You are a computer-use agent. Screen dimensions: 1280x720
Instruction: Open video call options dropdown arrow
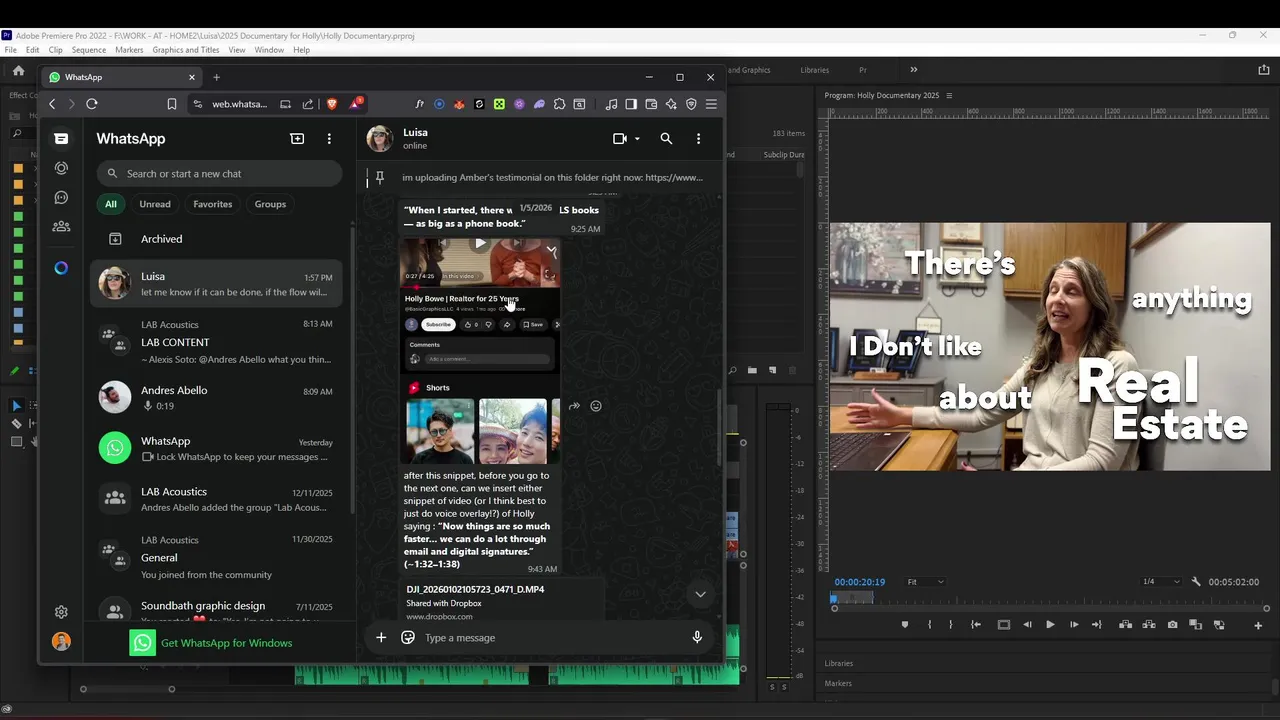pos(637,139)
